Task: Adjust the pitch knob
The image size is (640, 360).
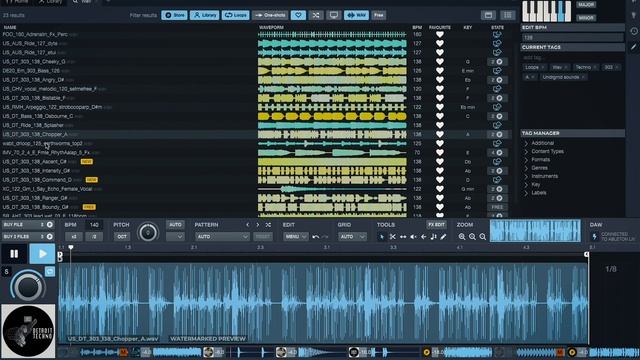Action: 148,232
